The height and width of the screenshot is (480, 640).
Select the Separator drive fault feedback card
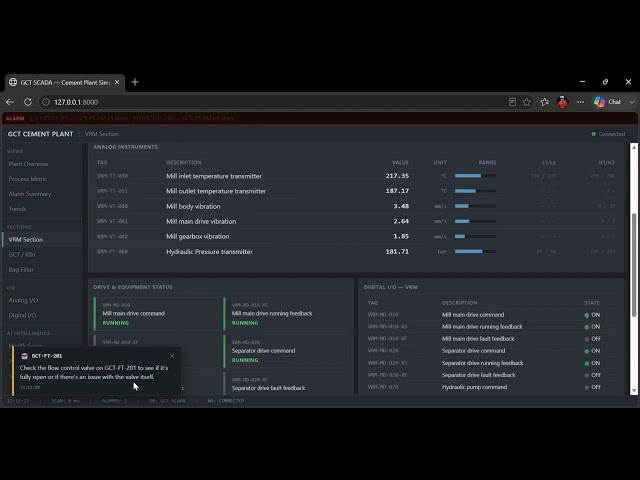coord(286,384)
